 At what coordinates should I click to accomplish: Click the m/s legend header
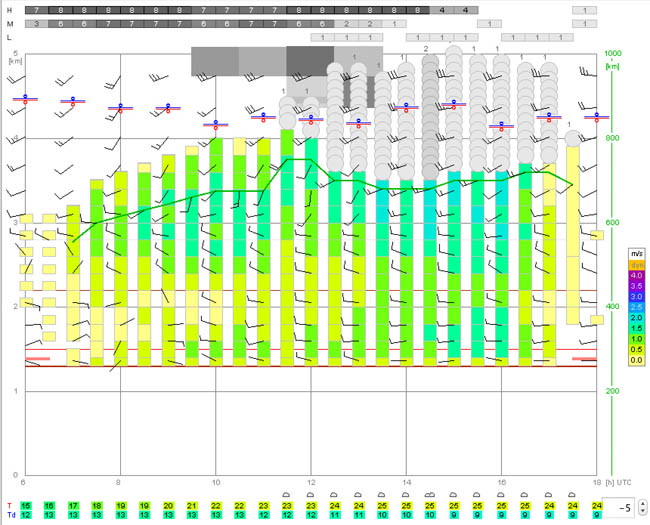tap(636, 253)
